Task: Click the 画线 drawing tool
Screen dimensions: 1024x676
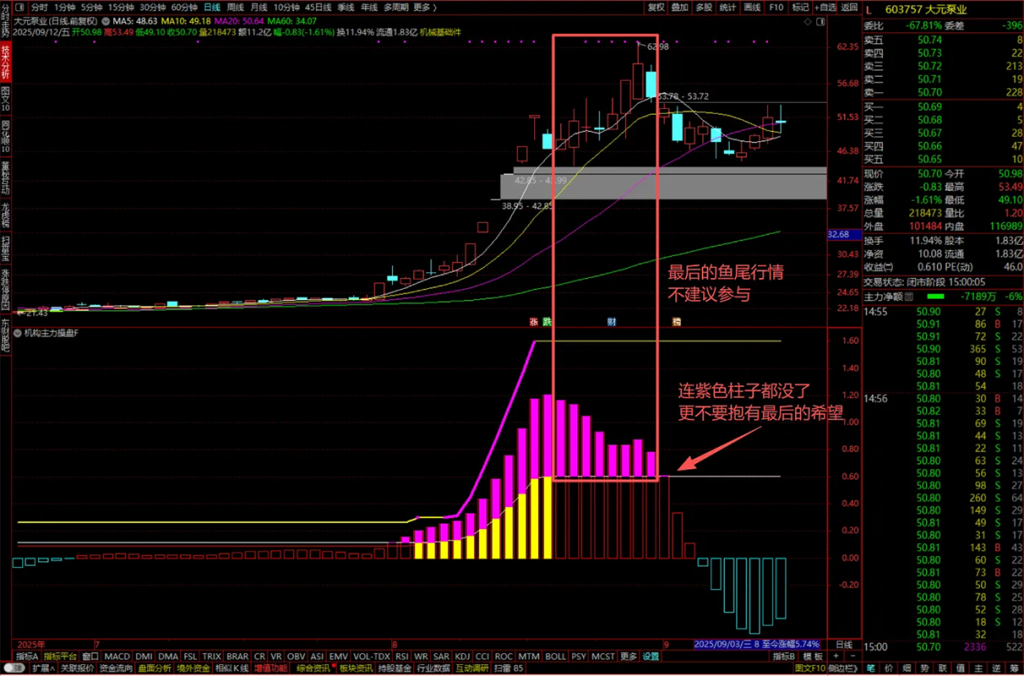Action: (x=753, y=7)
